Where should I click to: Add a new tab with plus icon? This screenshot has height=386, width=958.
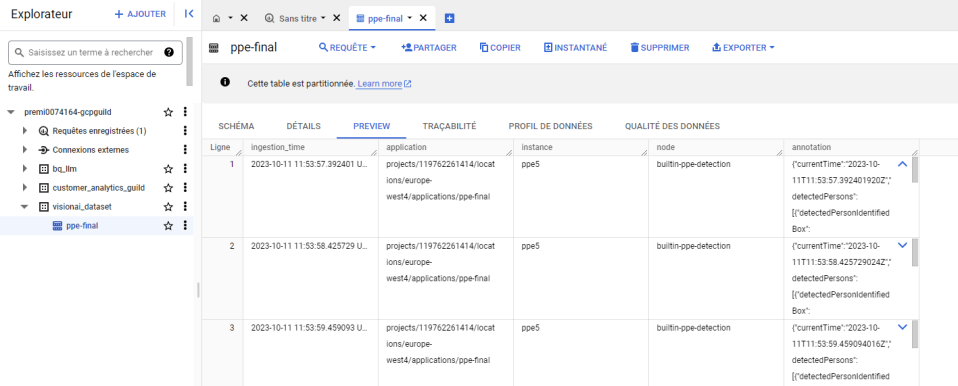pos(450,18)
